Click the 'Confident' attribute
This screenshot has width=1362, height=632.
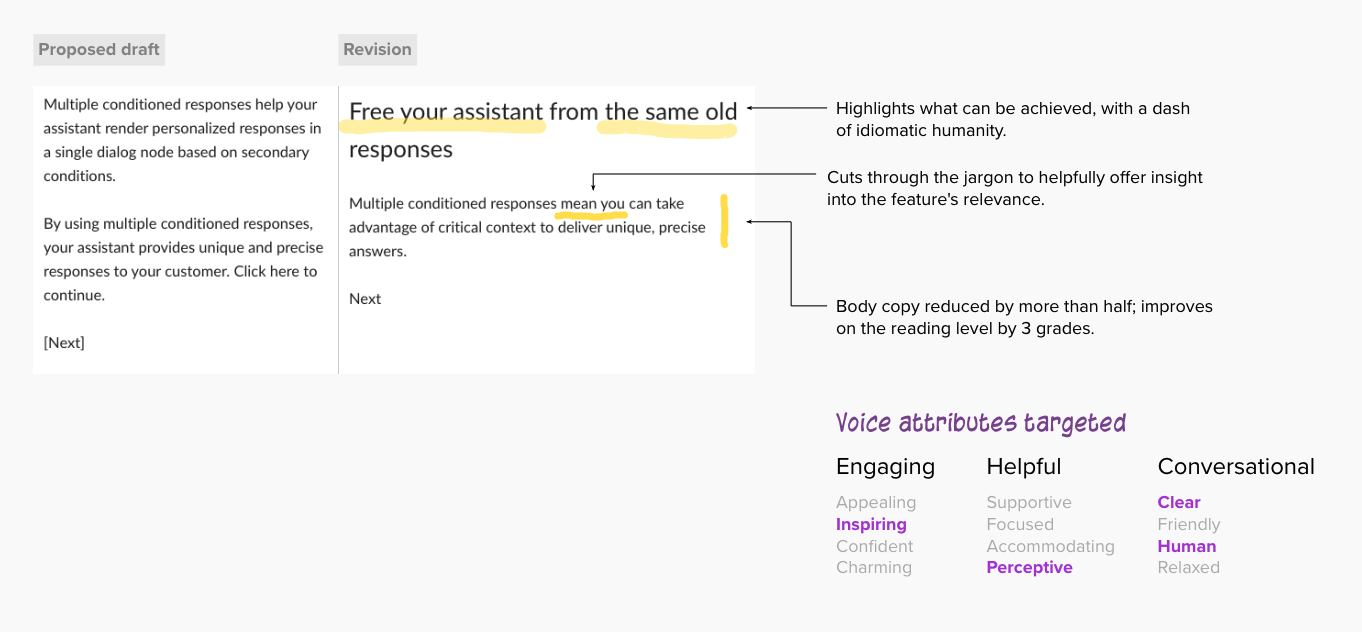tap(875, 546)
